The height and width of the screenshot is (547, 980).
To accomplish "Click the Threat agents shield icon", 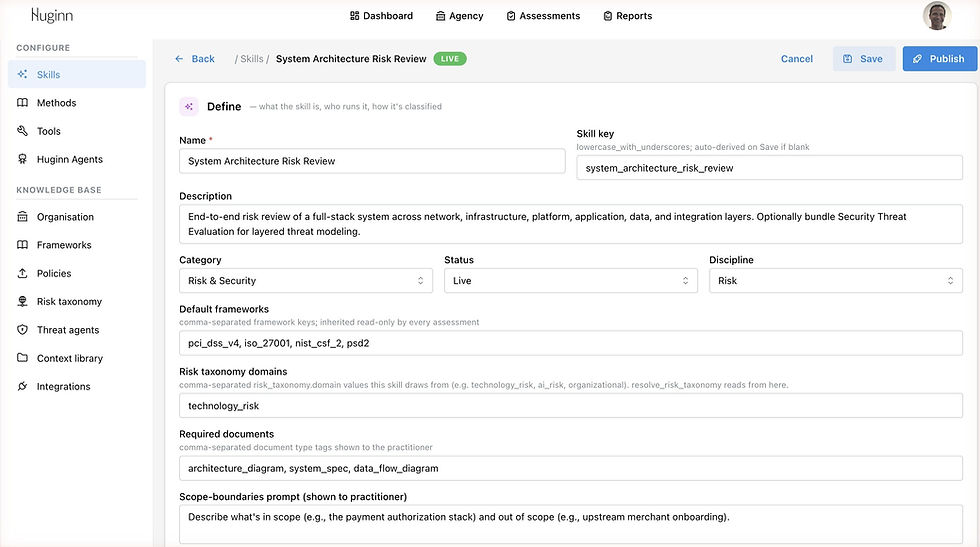I will 22,329.
